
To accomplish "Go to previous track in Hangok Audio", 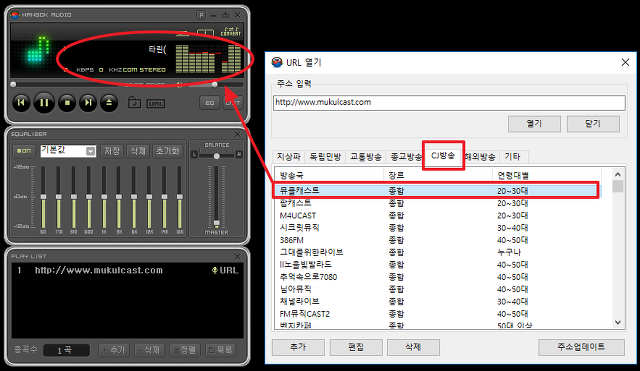I will [21, 102].
